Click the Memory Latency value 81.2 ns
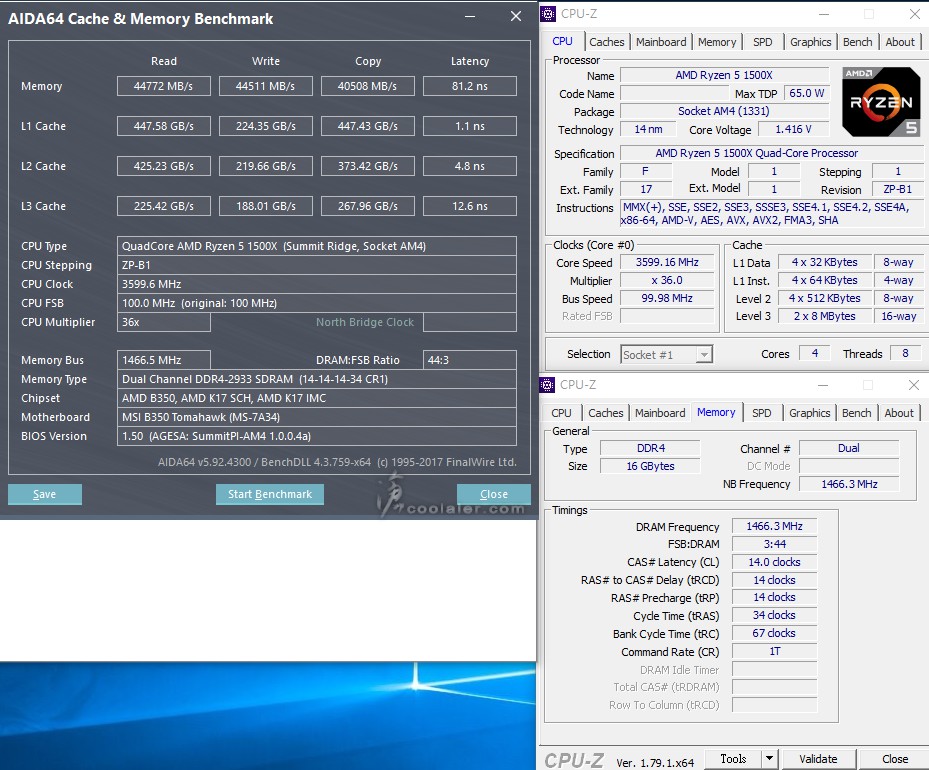Image resolution: width=929 pixels, height=770 pixels. [470, 86]
